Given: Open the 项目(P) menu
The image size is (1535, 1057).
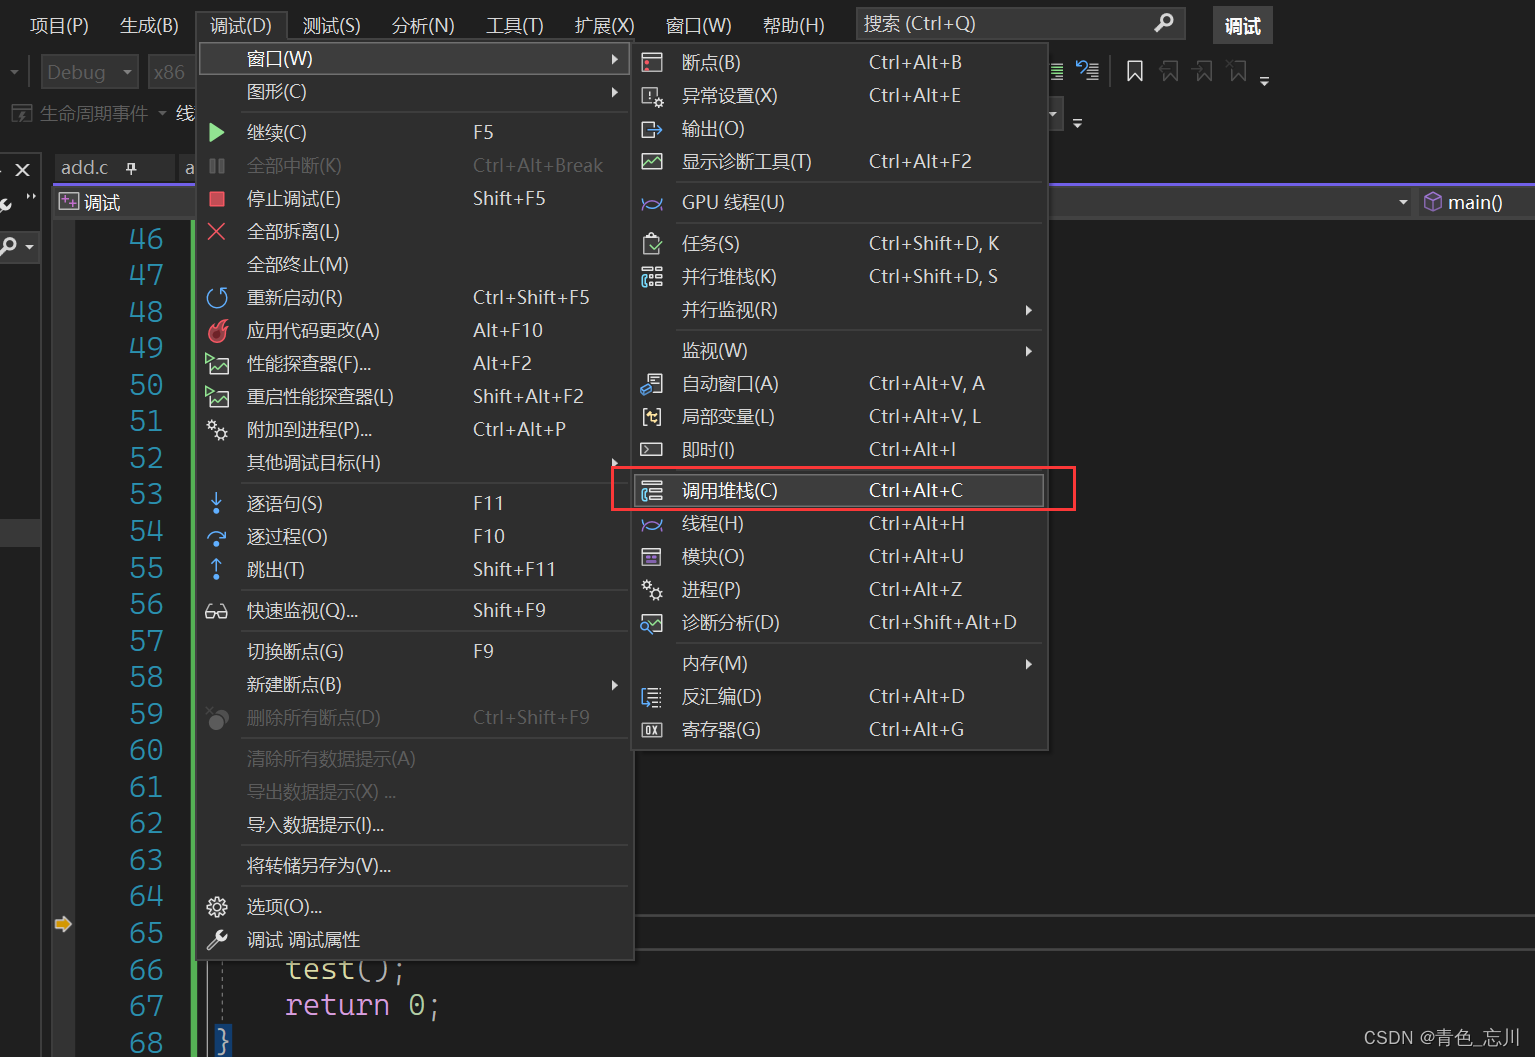Looking at the screenshot, I should point(59,25).
